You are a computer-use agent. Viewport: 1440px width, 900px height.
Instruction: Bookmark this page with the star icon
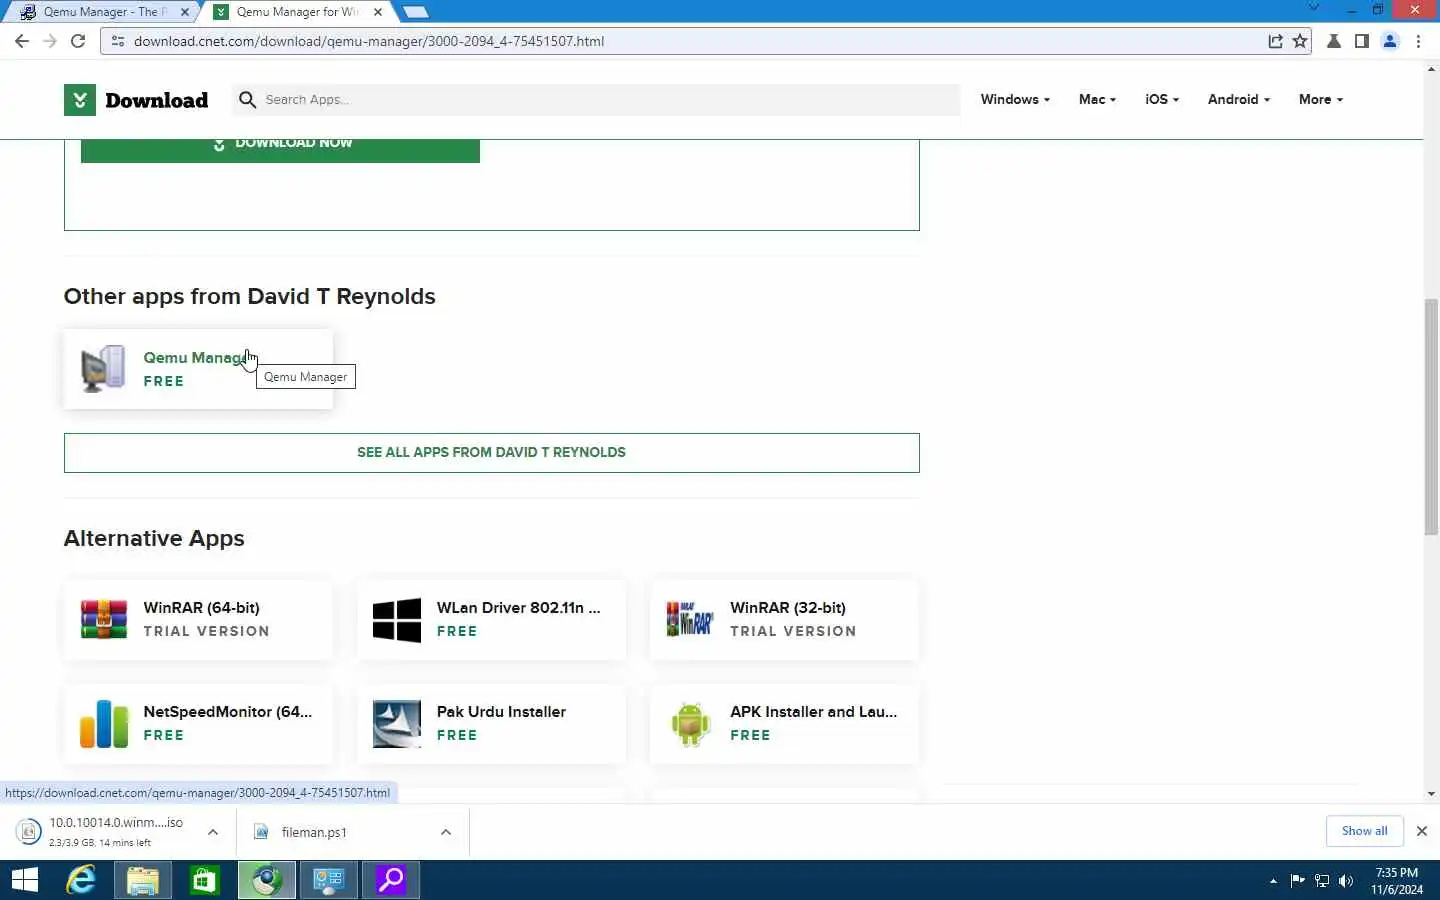click(x=1300, y=41)
